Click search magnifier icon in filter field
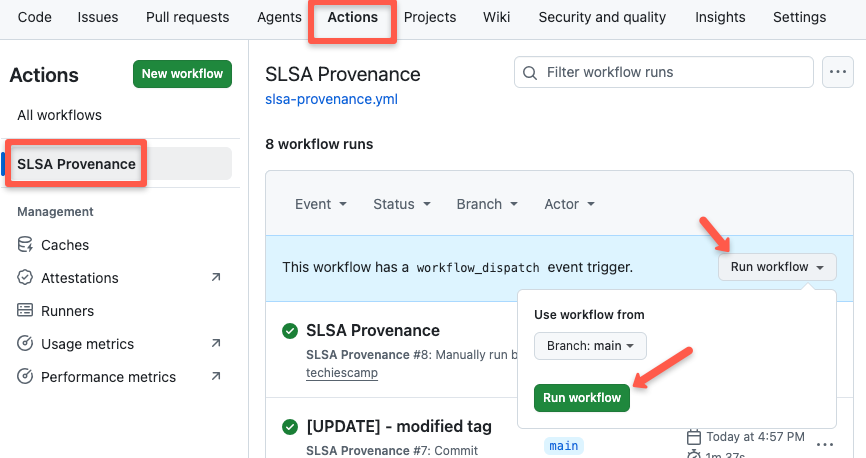866x458 pixels. 530,72
